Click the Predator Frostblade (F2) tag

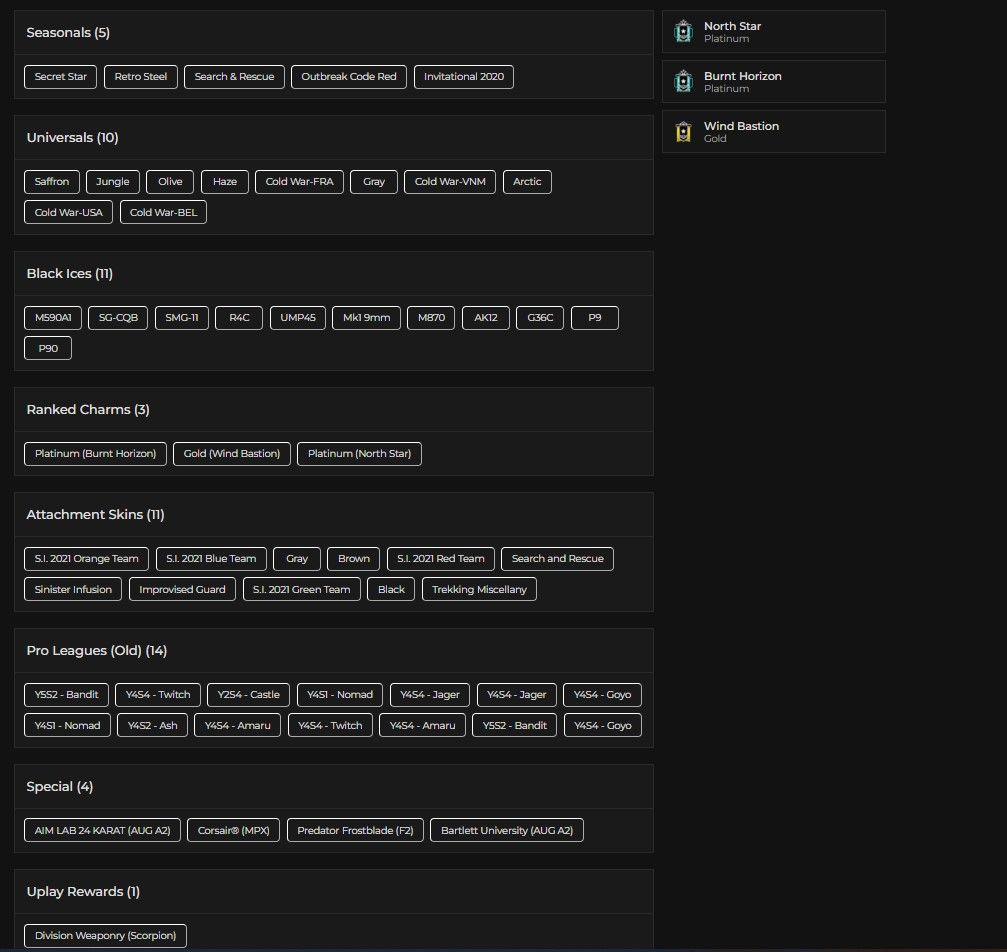[x=355, y=831]
